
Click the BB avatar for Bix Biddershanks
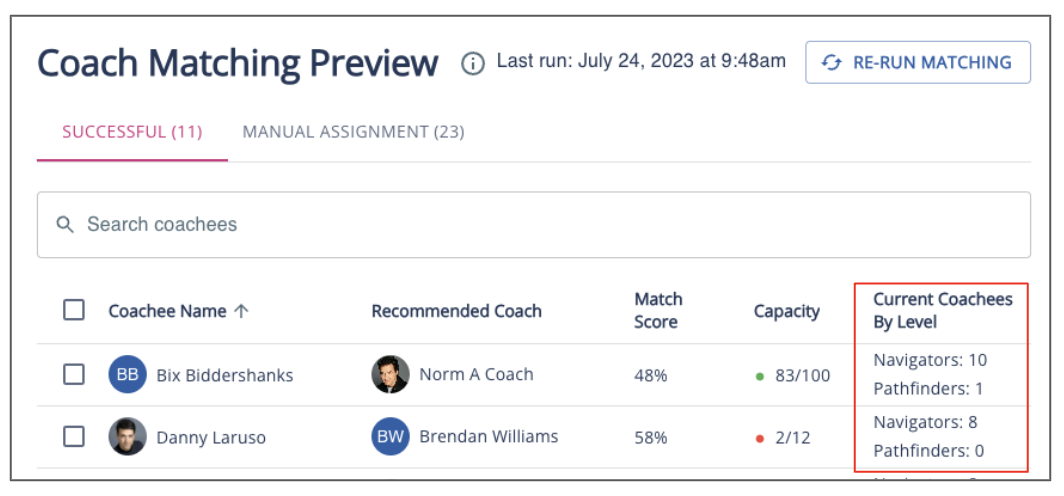(127, 375)
